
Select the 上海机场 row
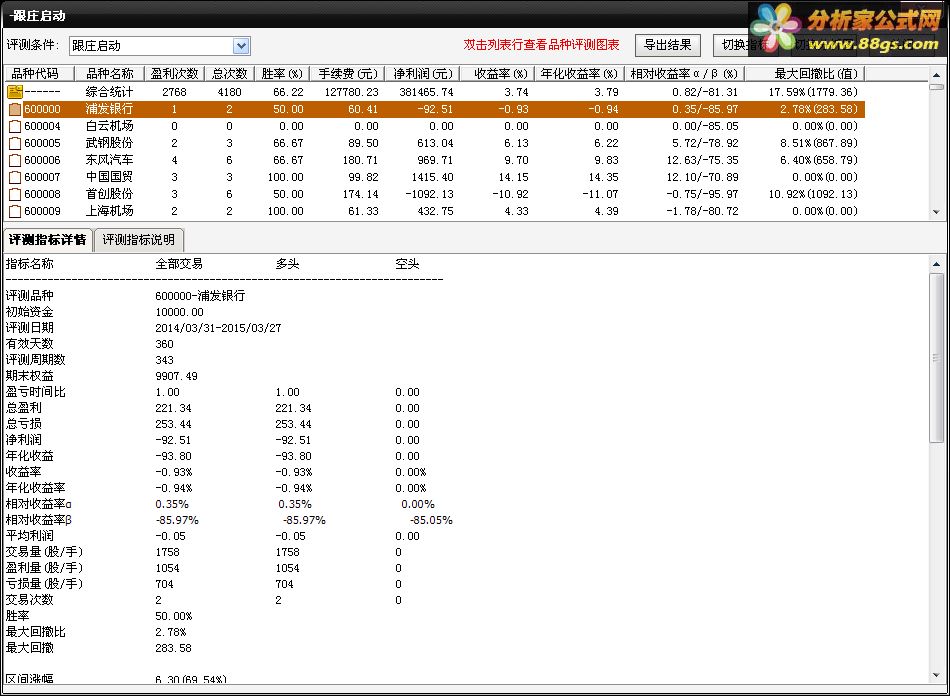click(434, 211)
